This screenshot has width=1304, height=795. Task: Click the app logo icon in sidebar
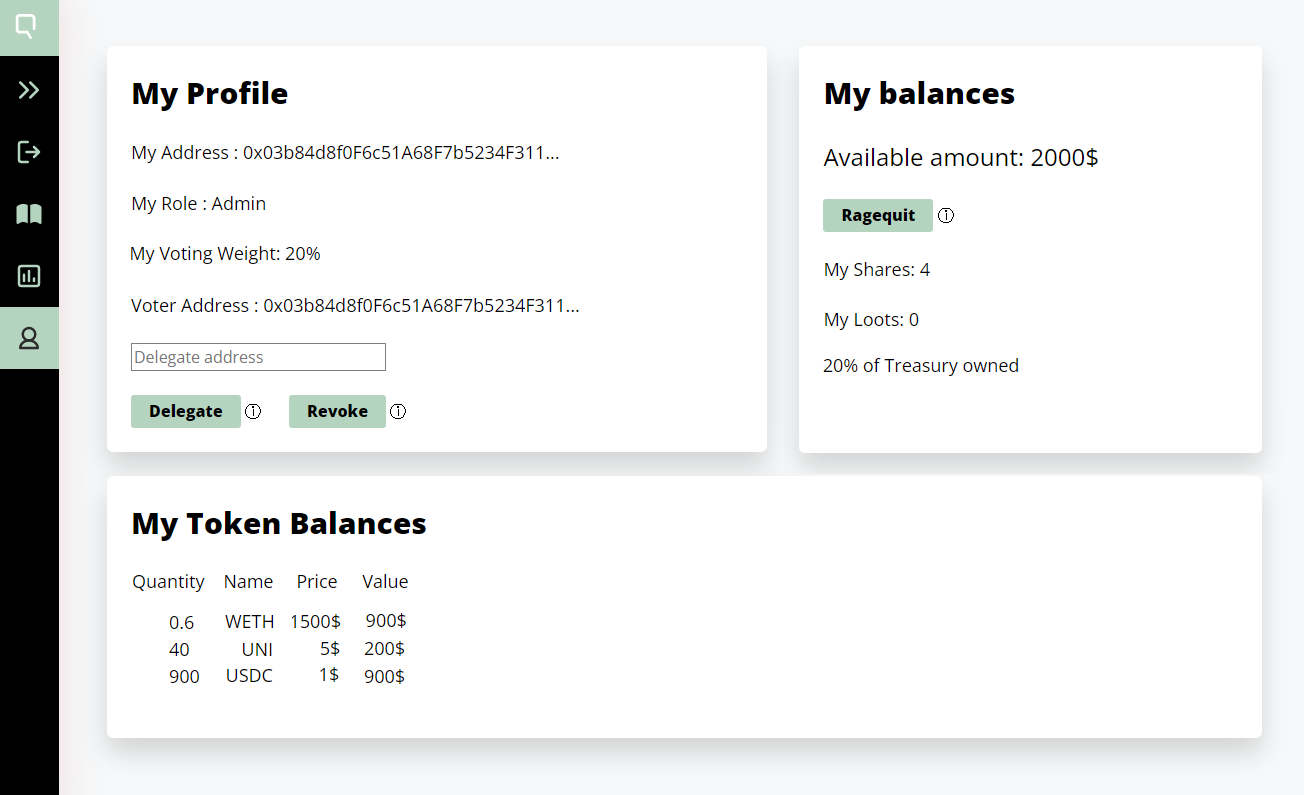29,27
